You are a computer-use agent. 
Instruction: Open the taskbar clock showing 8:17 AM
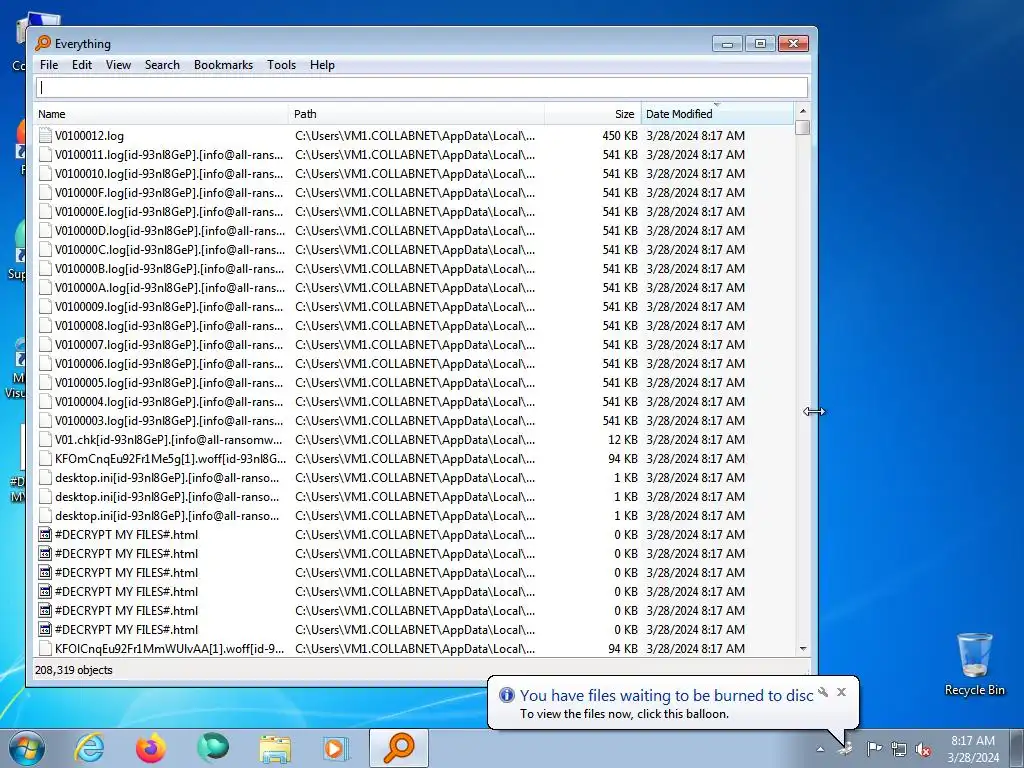973,749
